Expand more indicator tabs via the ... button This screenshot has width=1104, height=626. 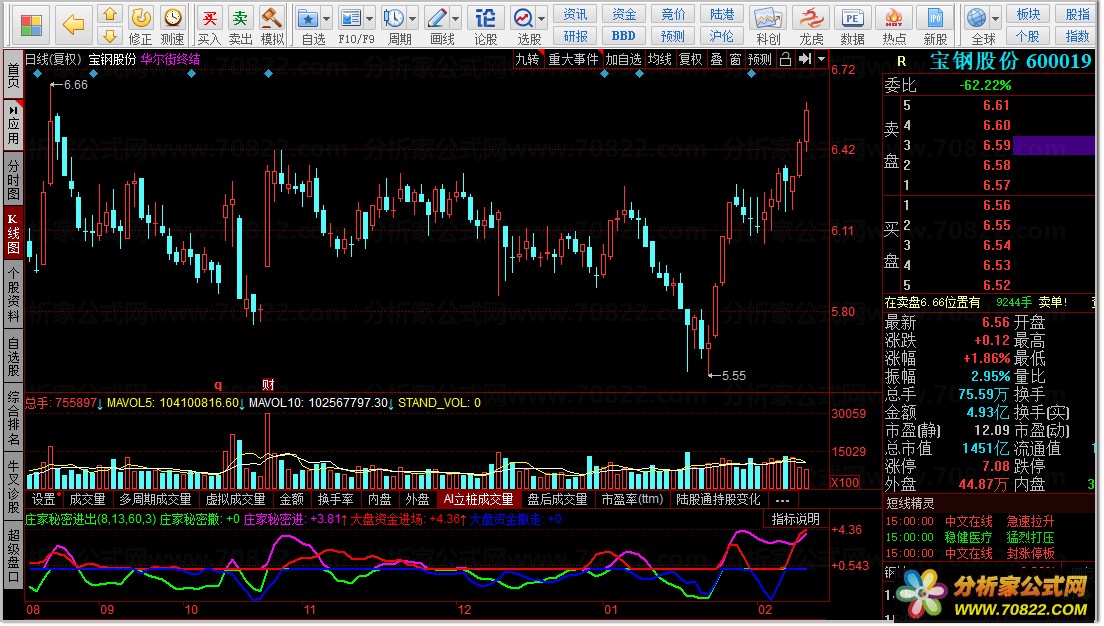[782, 499]
